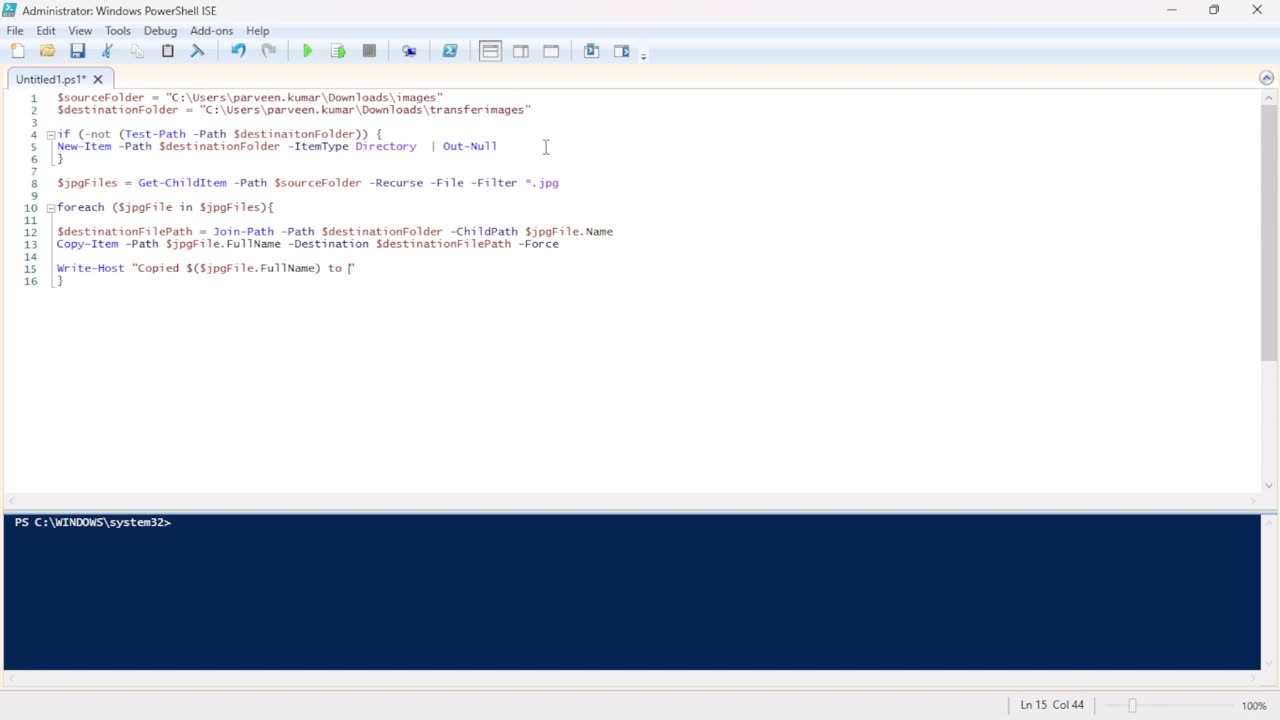Create a new script with the New icon
1280x720 pixels.
pyautogui.click(x=17, y=51)
